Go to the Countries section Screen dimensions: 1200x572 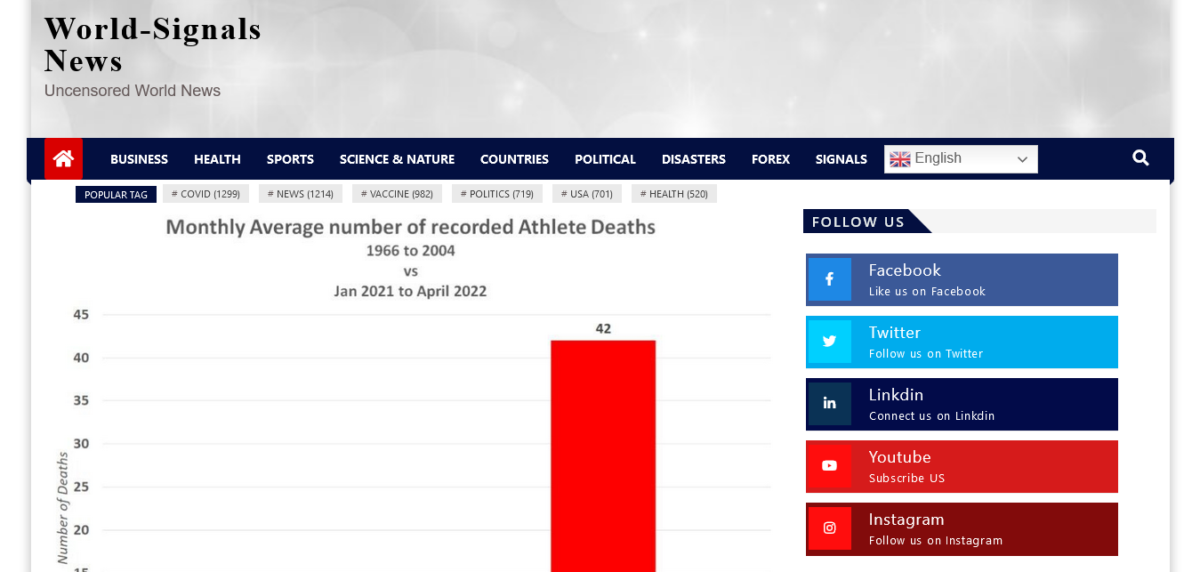point(514,159)
